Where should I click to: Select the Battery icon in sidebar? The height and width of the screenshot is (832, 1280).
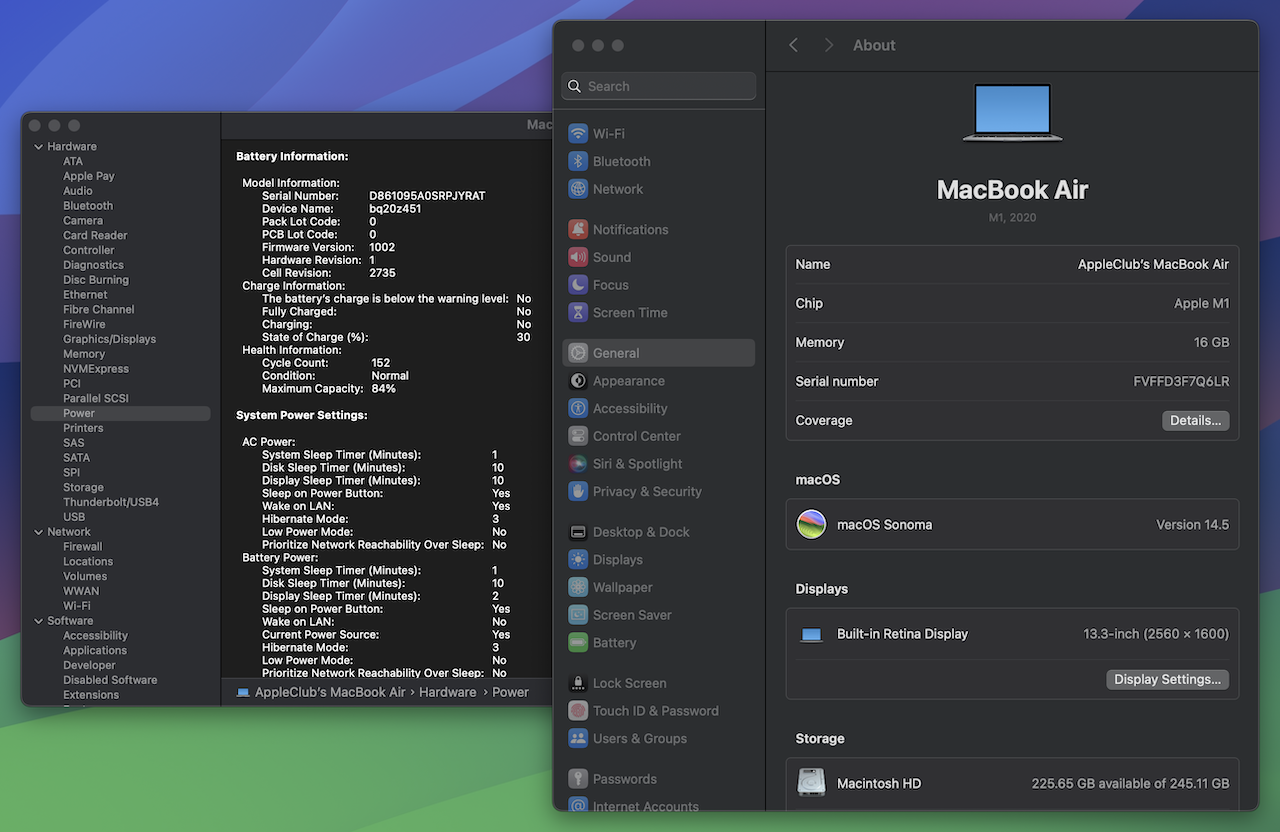pyautogui.click(x=578, y=643)
